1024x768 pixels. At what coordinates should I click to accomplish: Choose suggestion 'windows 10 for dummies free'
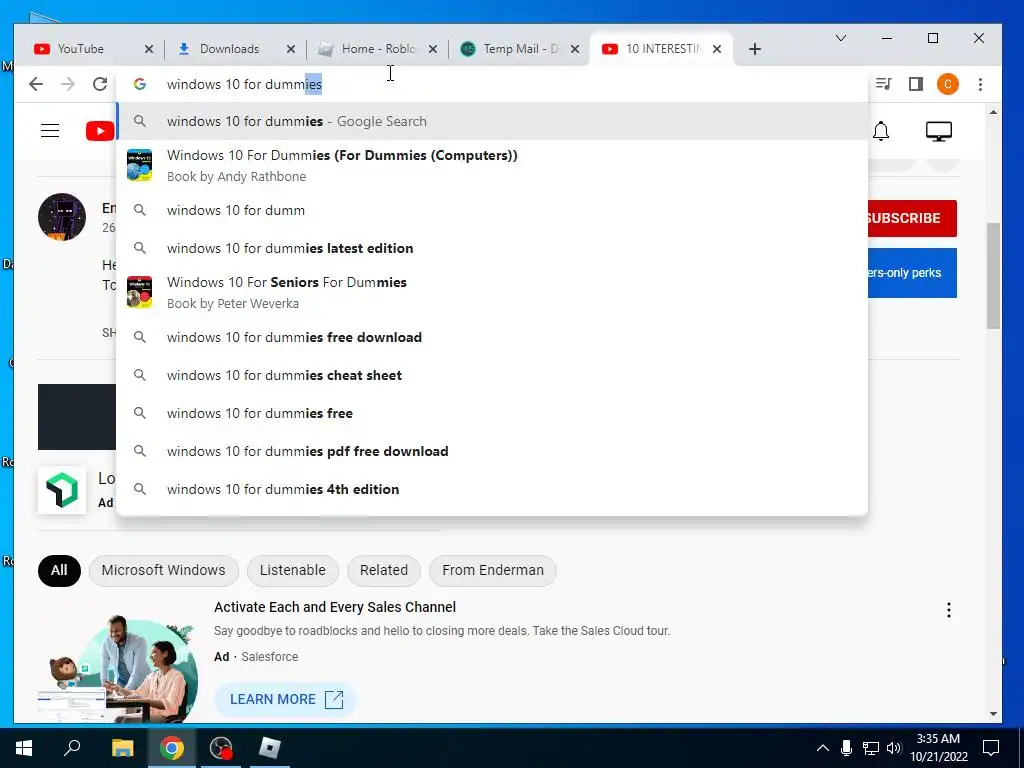(x=492, y=413)
